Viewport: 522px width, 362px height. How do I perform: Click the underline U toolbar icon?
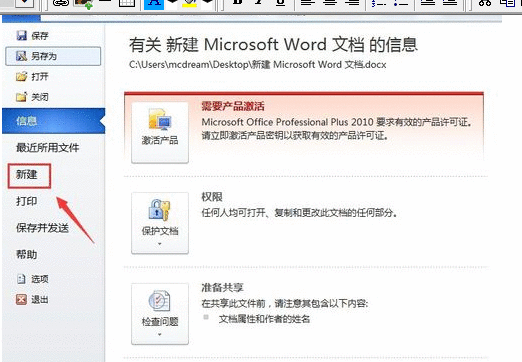(x=281, y=3)
